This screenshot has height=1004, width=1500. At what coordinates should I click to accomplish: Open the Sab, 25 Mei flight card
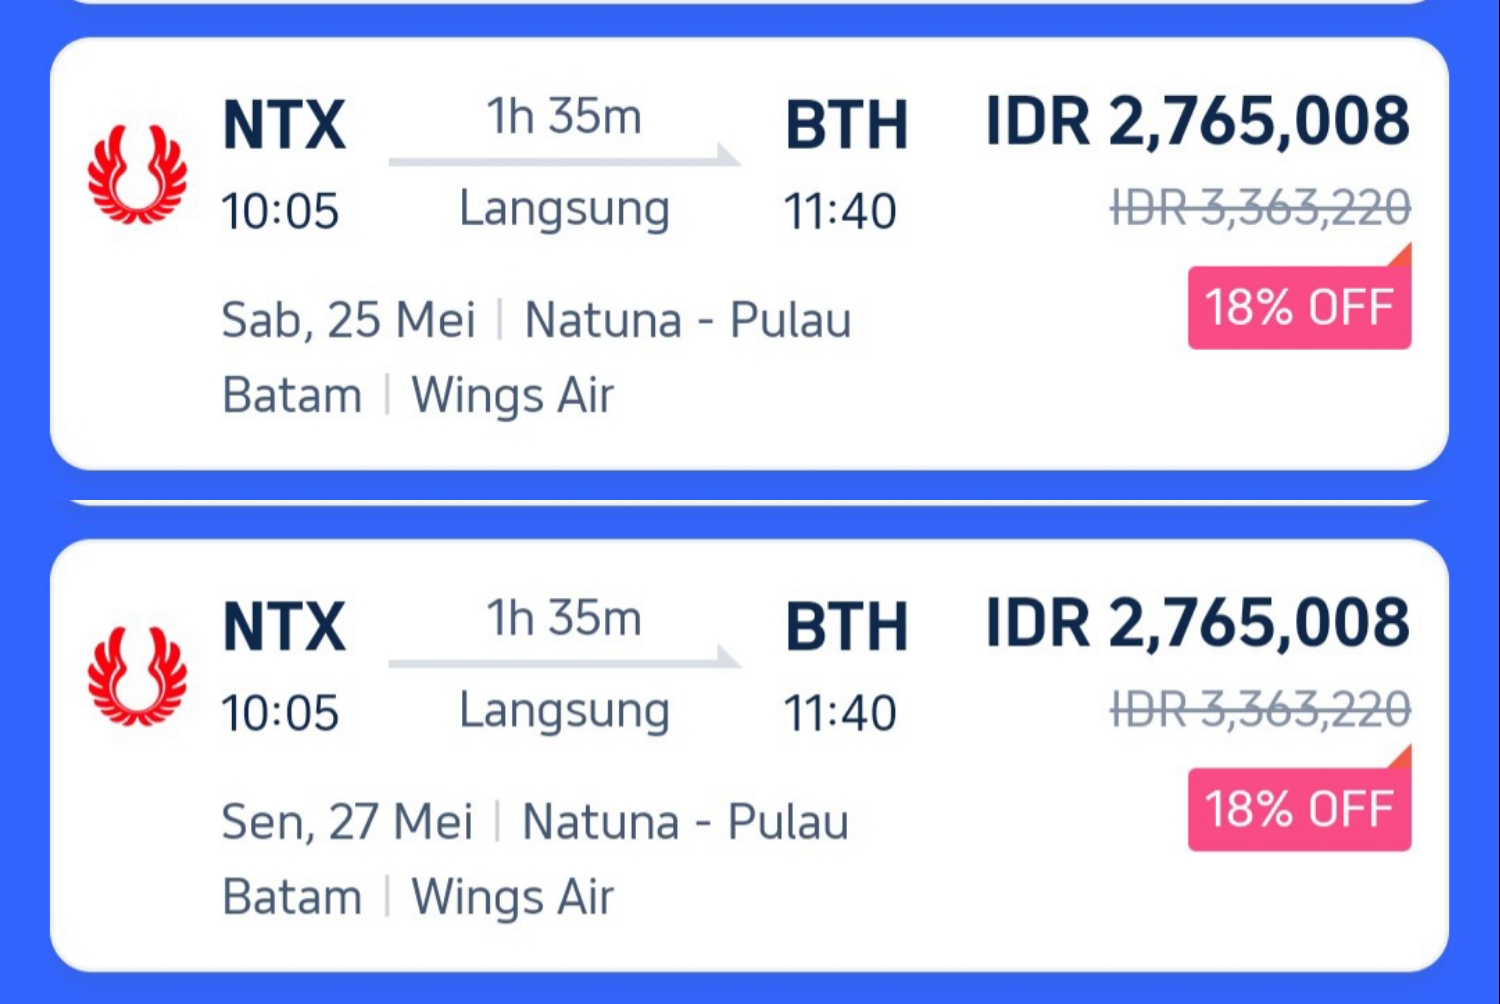click(749, 254)
